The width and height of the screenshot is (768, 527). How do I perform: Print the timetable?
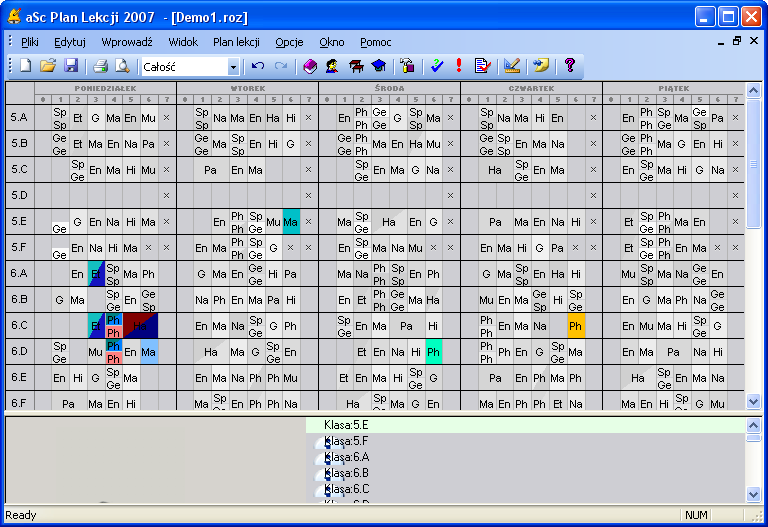pyautogui.click(x=100, y=66)
